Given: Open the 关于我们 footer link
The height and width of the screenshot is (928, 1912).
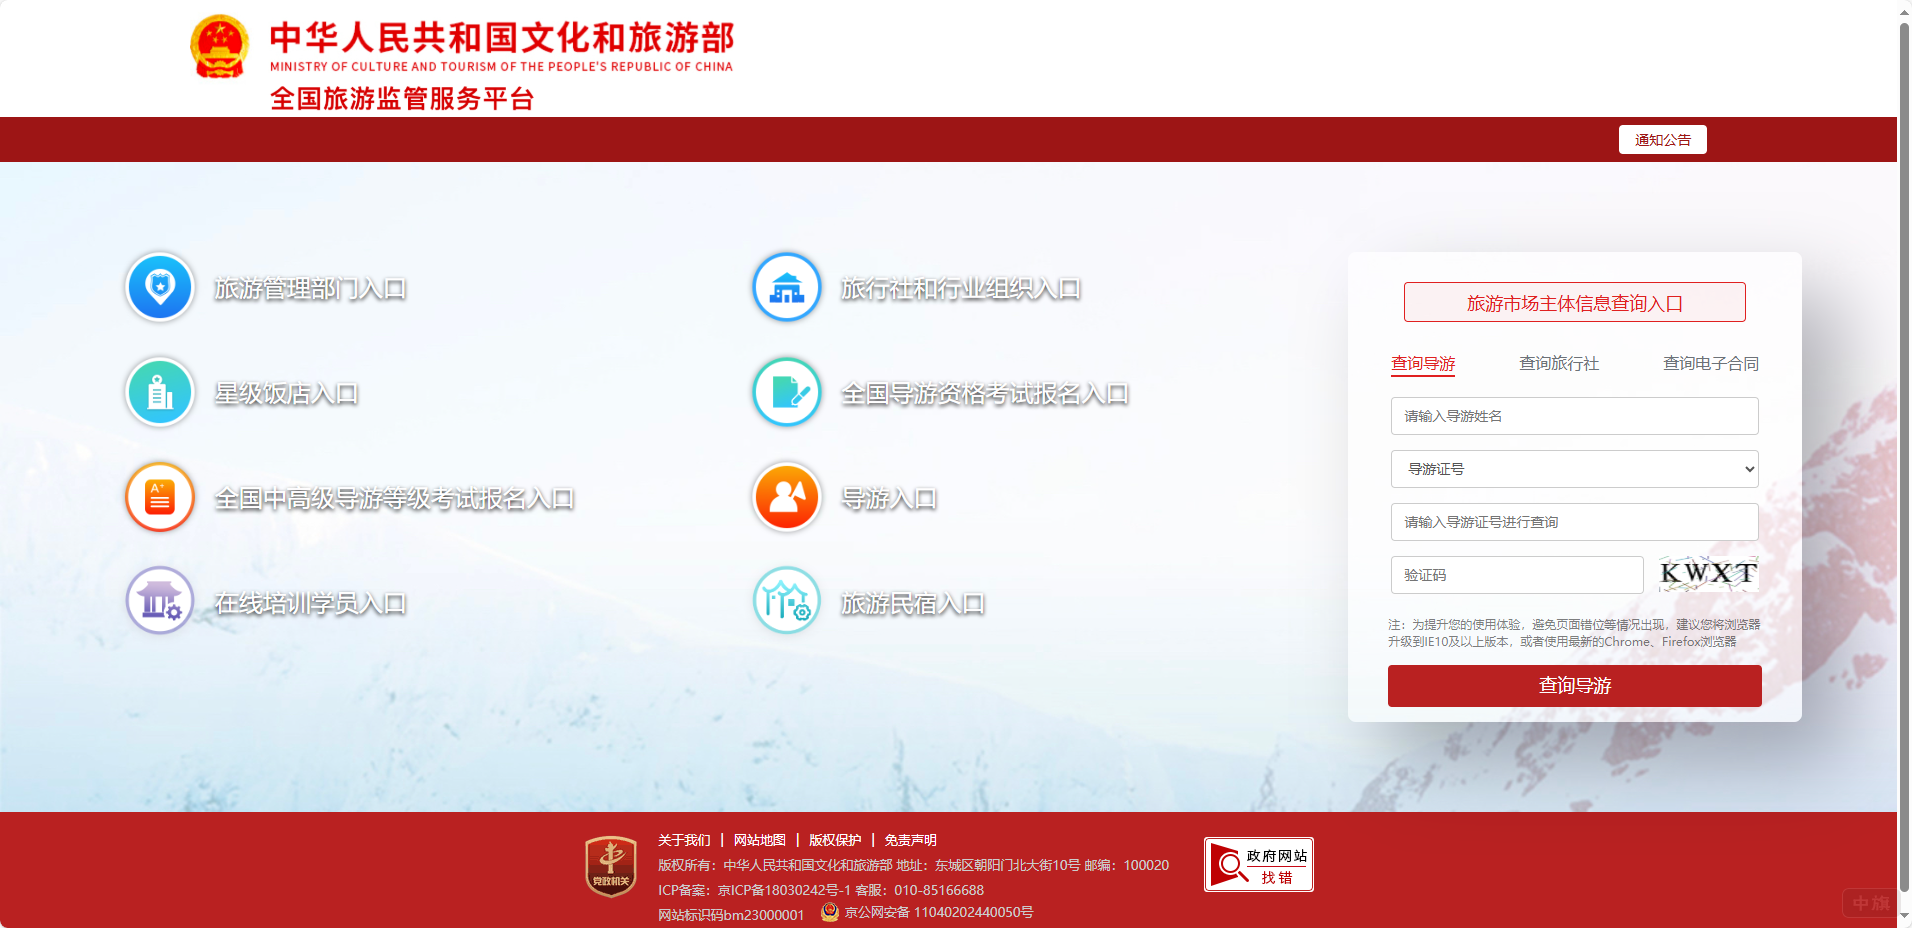Looking at the screenshot, I should 684,840.
